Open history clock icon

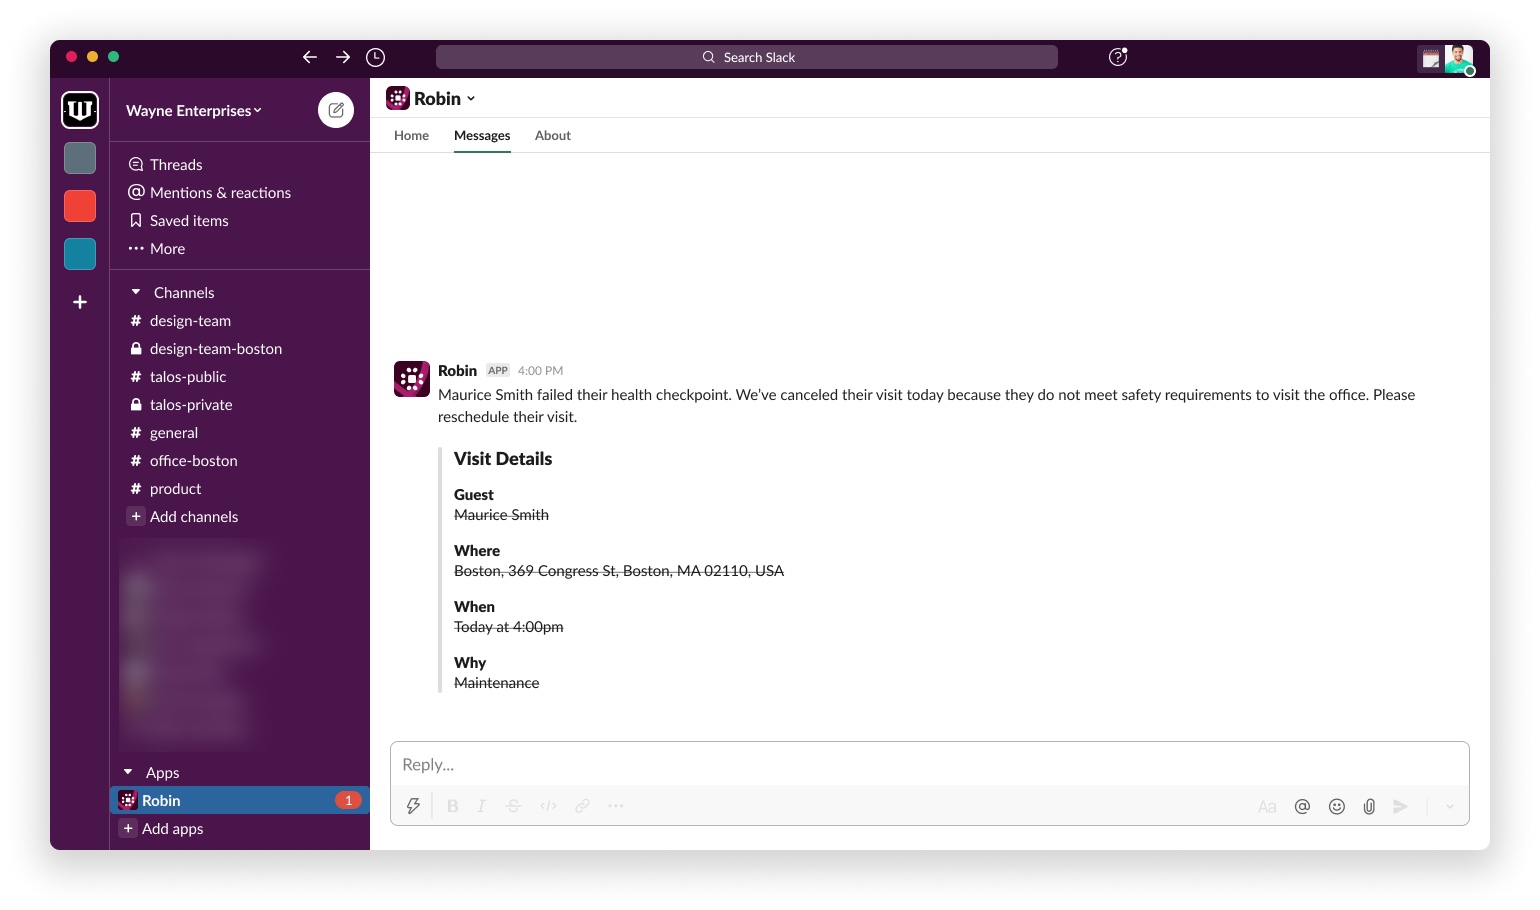(x=376, y=57)
